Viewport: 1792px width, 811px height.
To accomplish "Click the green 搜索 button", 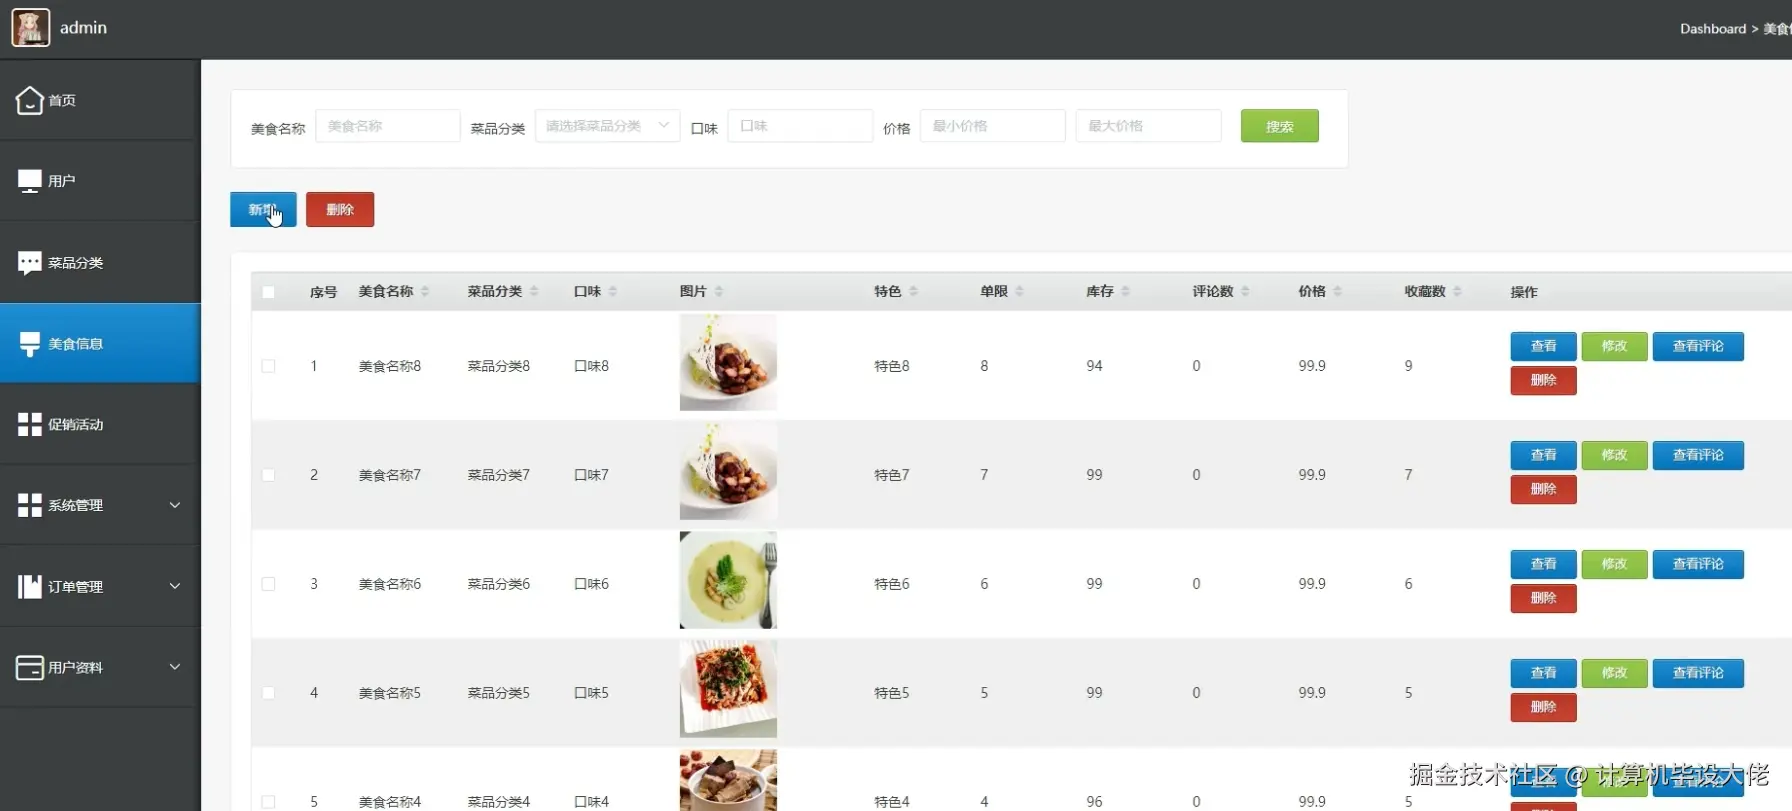I will 1279,126.
